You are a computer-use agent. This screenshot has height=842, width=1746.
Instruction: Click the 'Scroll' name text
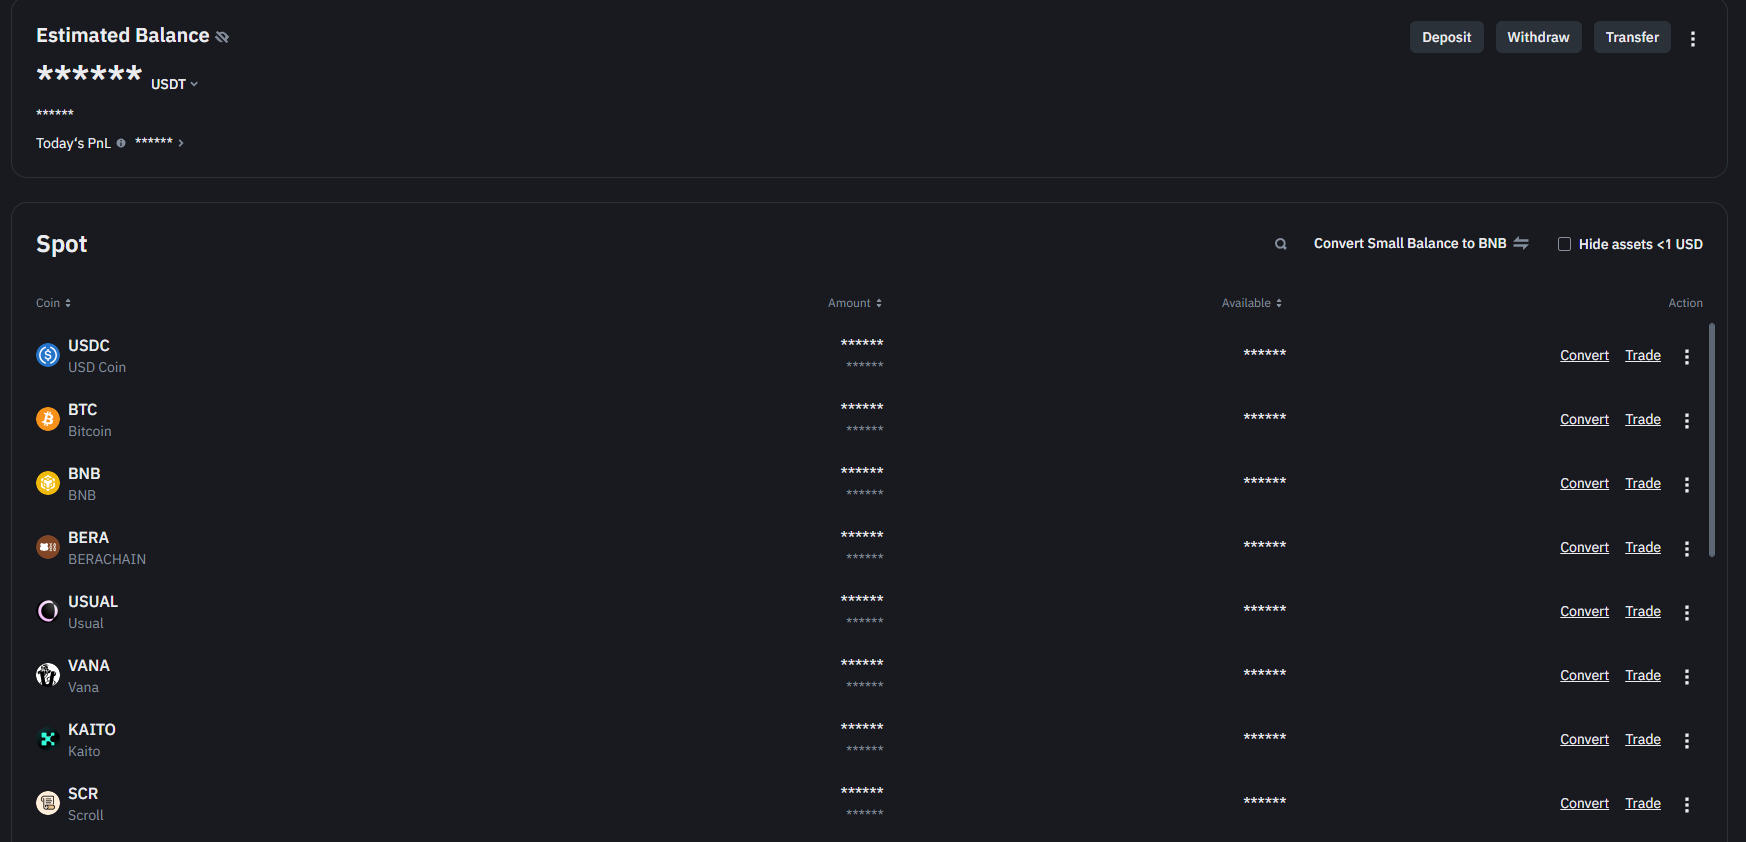(x=86, y=815)
